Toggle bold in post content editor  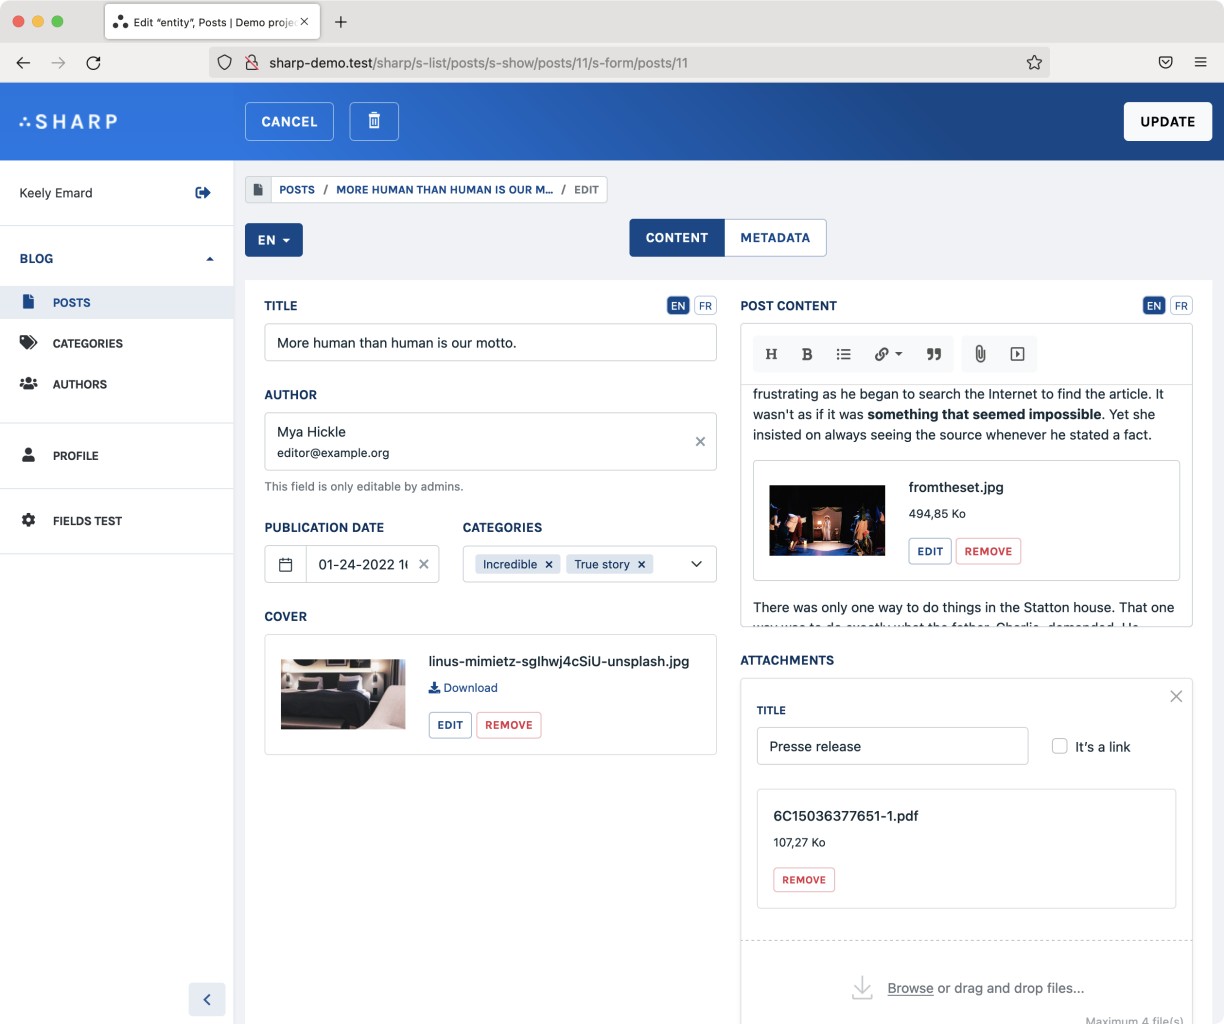click(x=807, y=354)
